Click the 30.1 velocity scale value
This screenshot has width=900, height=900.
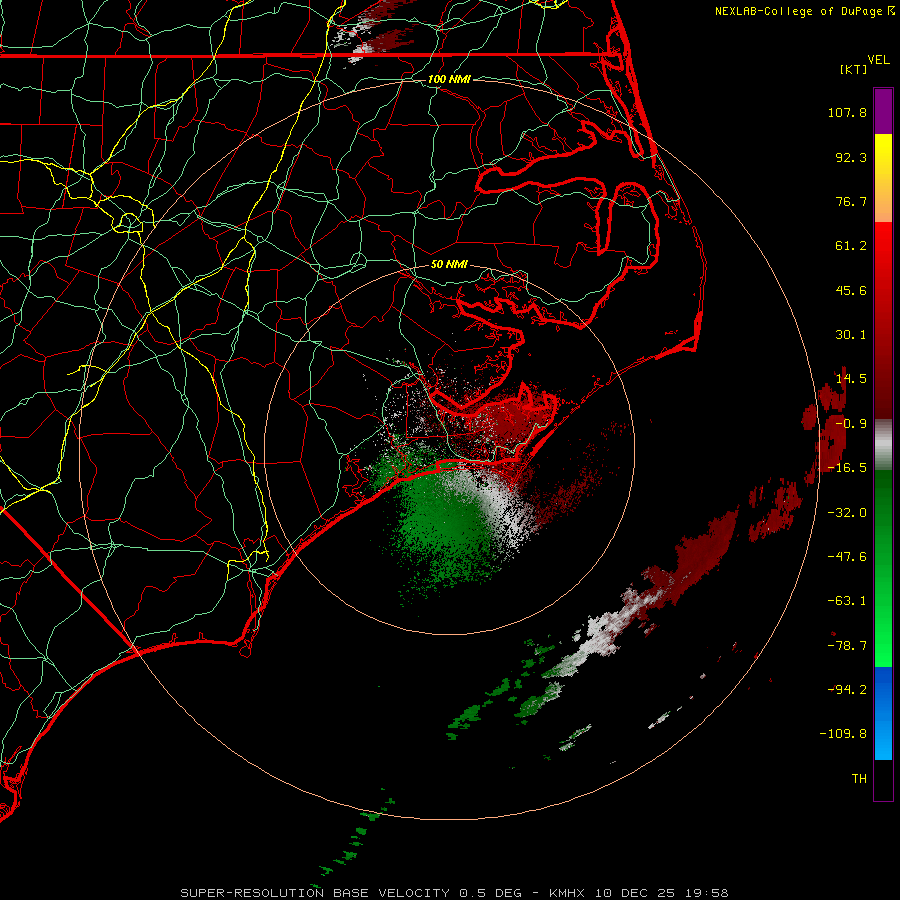coord(851,335)
